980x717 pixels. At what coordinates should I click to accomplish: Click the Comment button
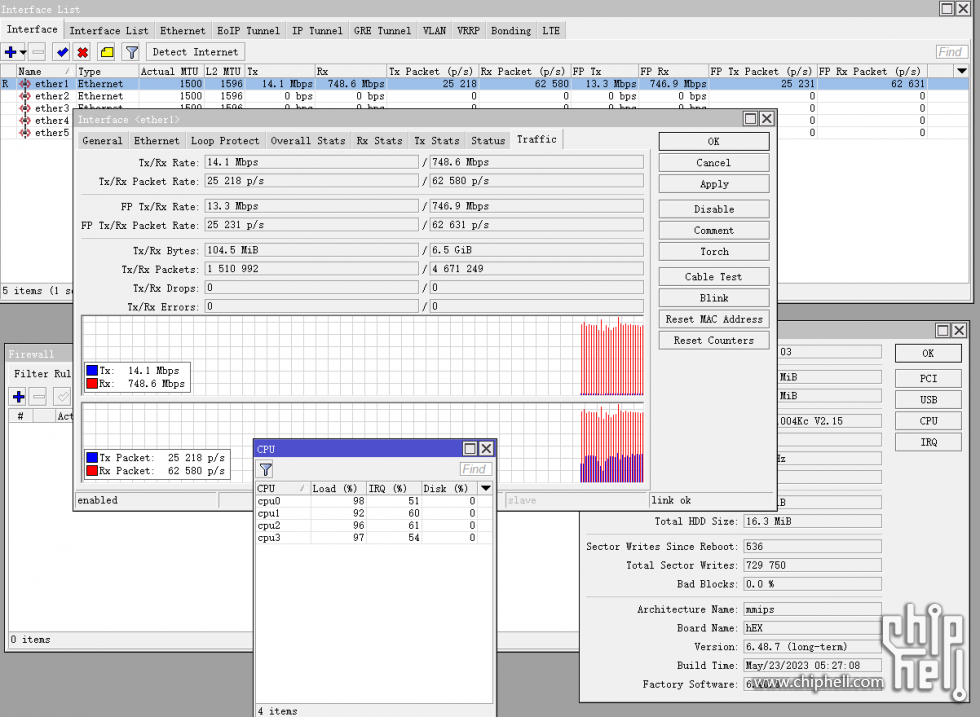(x=714, y=230)
